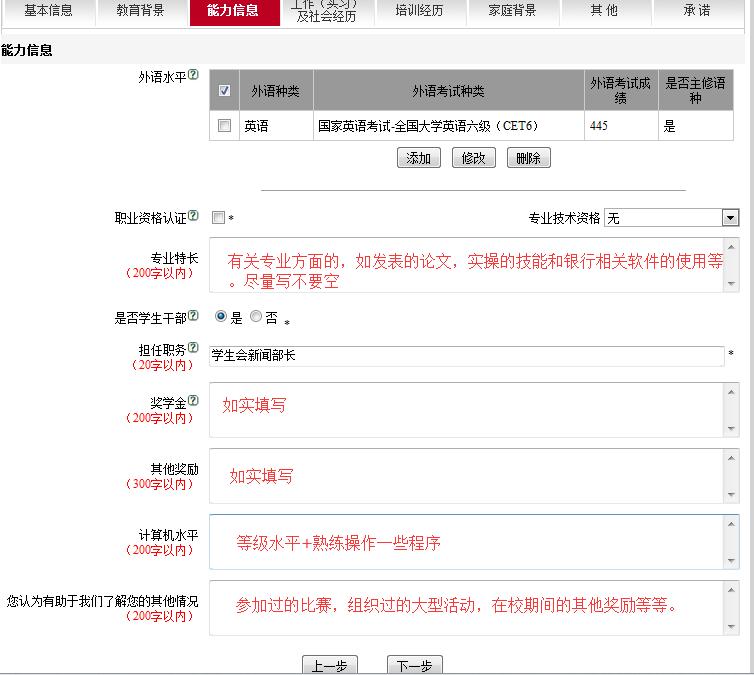Viewport: 754px width, 675px height.
Task: Click down arrow of 其他情况 scrollbar
Action: [731, 626]
